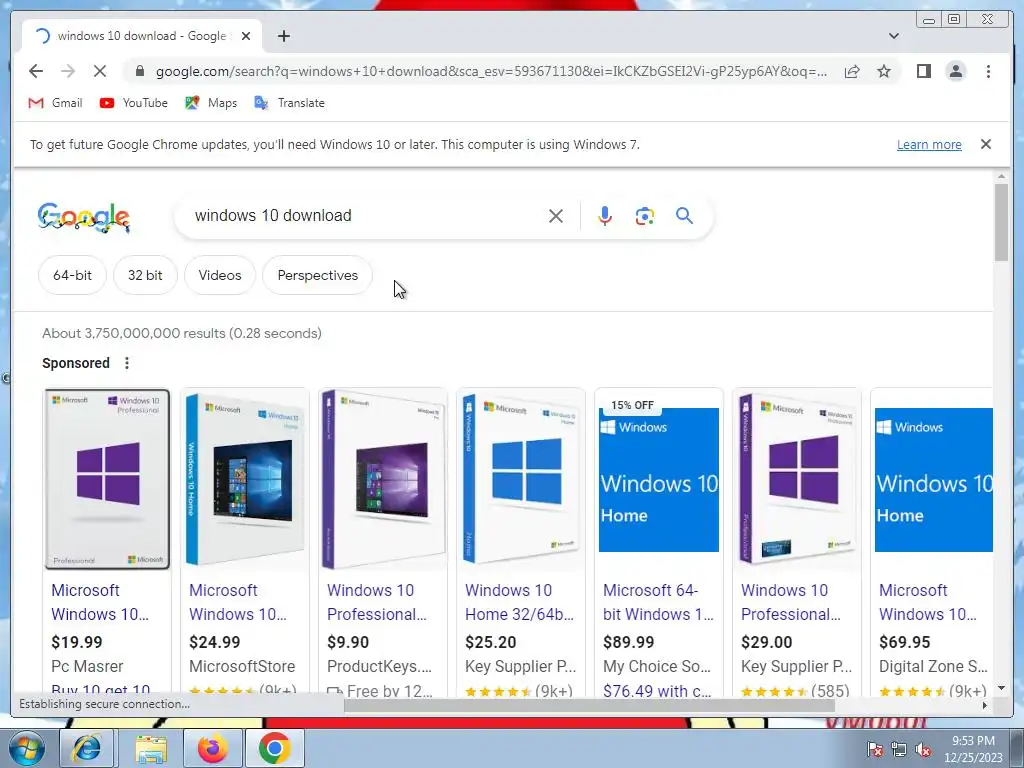
Task: Click Learn more about Chrome updates
Action: pyautogui.click(x=929, y=144)
